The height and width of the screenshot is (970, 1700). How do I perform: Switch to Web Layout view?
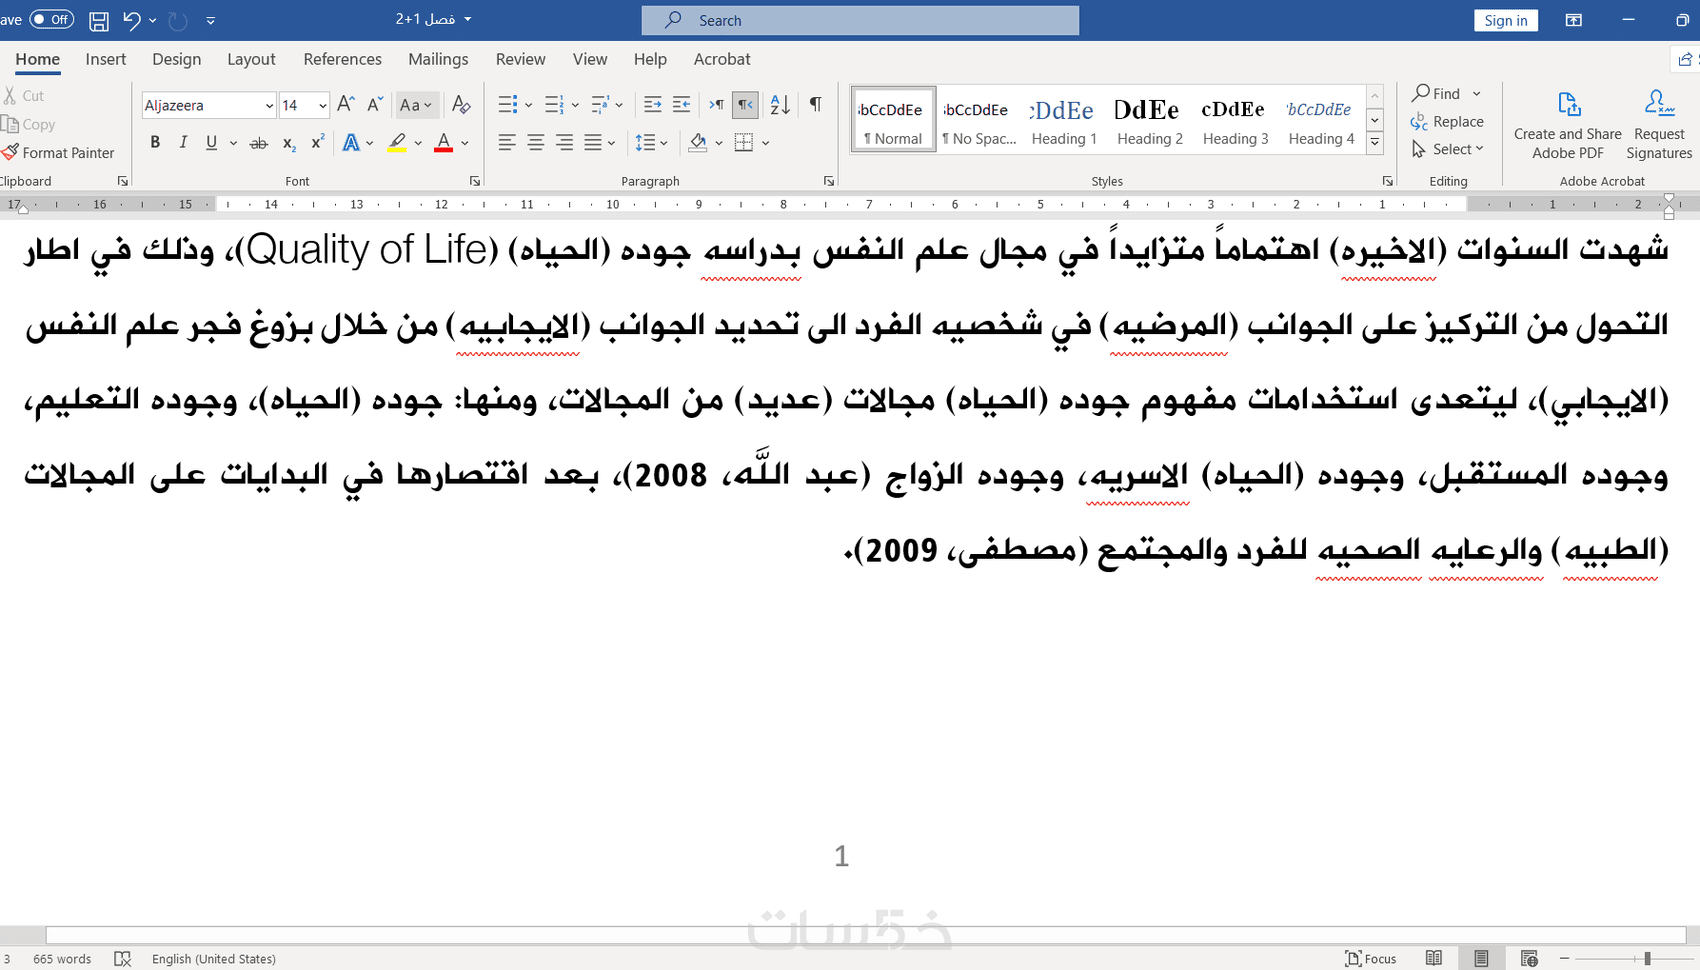(x=1529, y=958)
